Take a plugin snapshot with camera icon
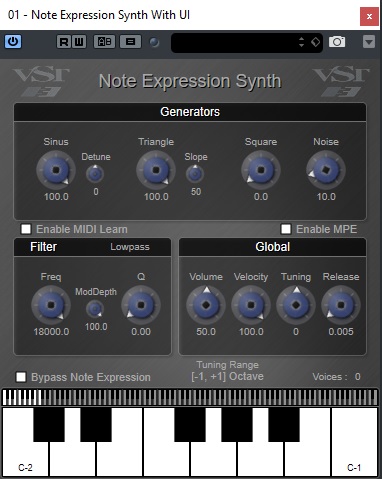The height and width of the screenshot is (479, 382). click(337, 42)
